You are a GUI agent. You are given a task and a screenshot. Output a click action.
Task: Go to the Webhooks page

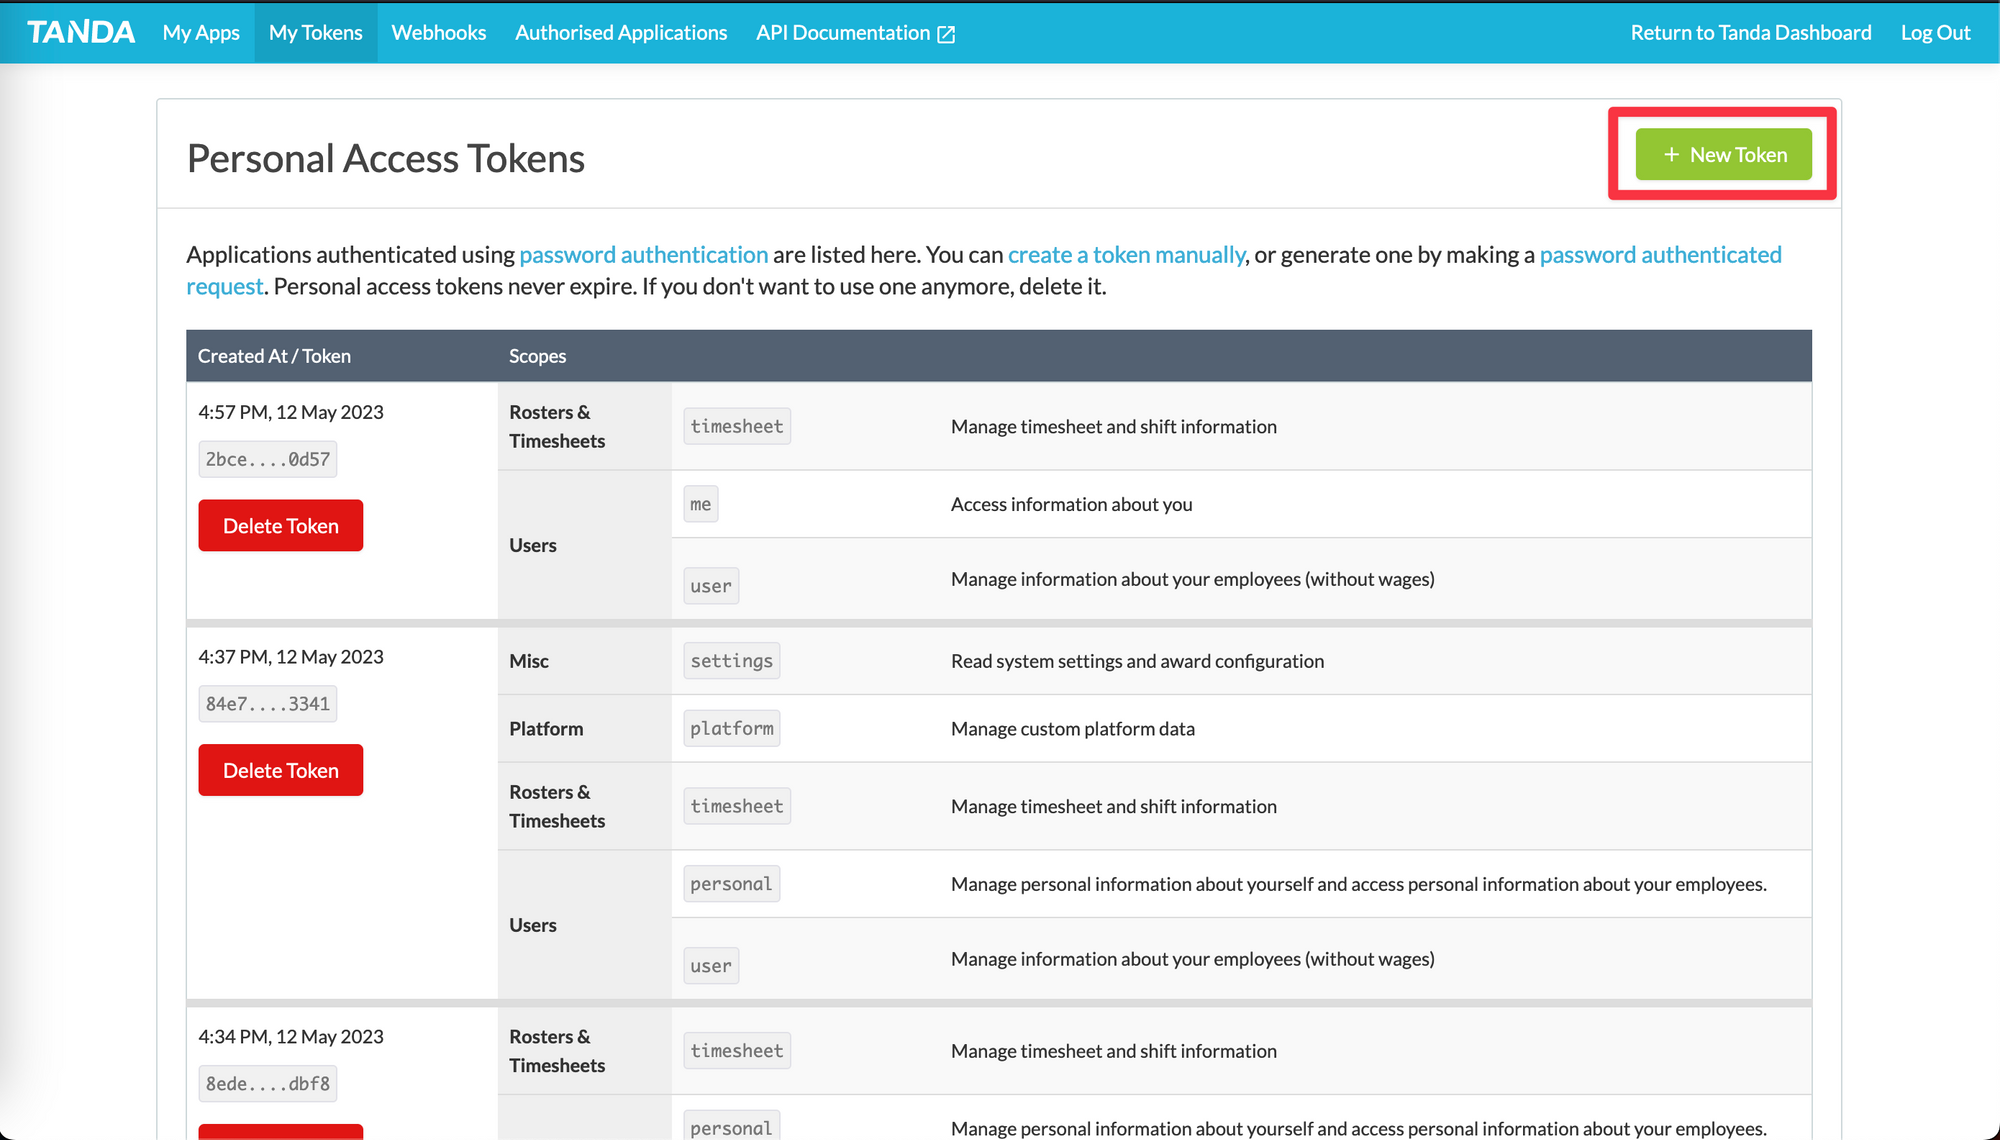pyautogui.click(x=438, y=32)
